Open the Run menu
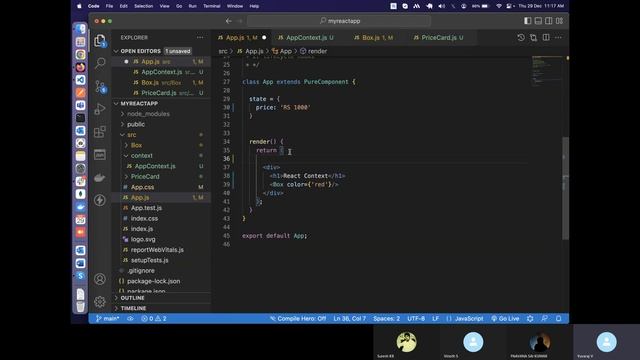640x360 pixels. pos(192,6)
